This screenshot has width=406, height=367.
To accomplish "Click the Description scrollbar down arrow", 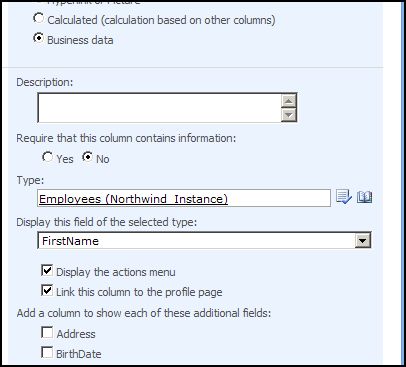I will [289, 115].
